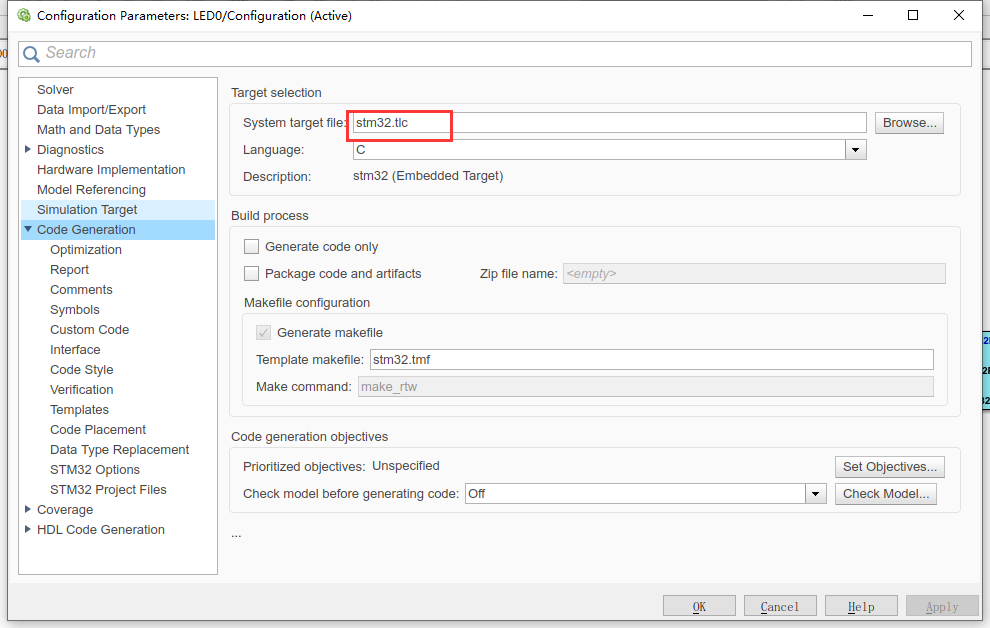This screenshot has width=990, height=628.
Task: Select Data Type Replacement
Action: (x=119, y=449)
